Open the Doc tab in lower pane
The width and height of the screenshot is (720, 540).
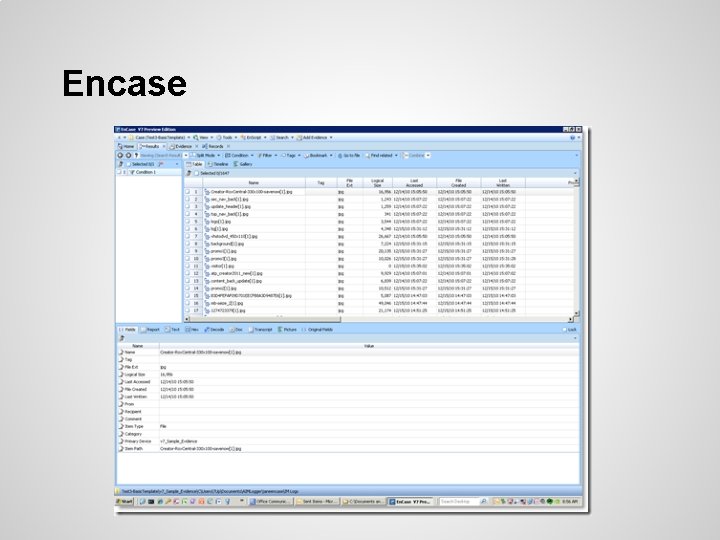[236, 330]
